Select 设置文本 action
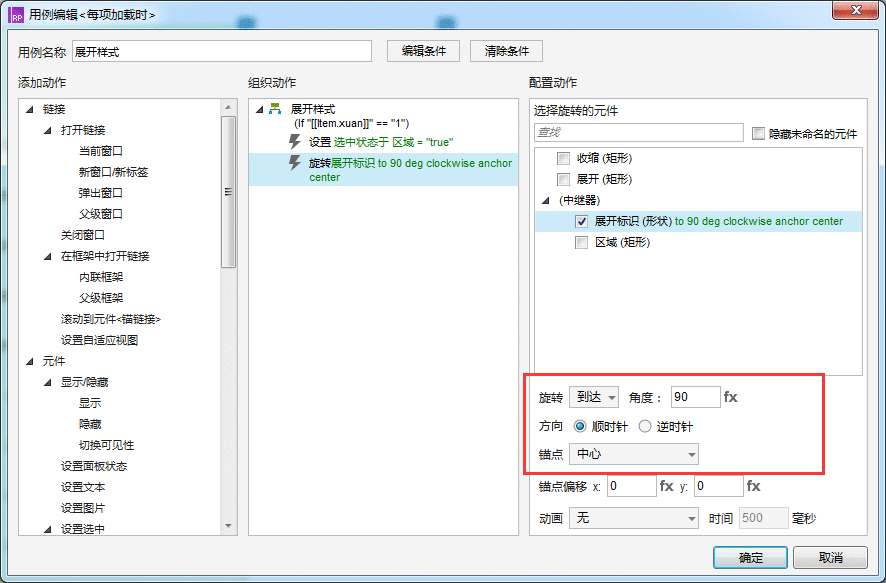 tap(82, 487)
